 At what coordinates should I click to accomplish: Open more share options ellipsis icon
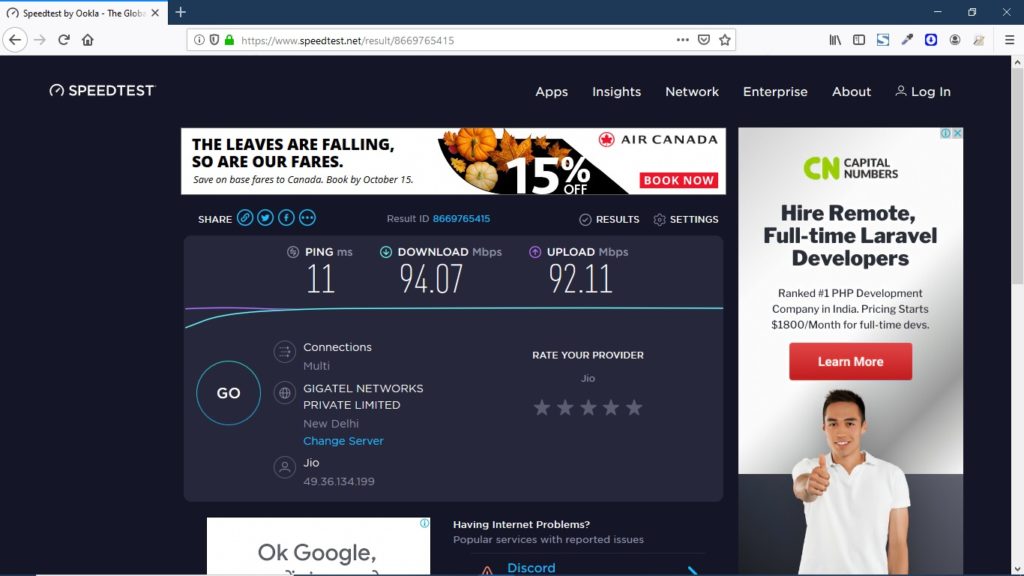(x=307, y=218)
